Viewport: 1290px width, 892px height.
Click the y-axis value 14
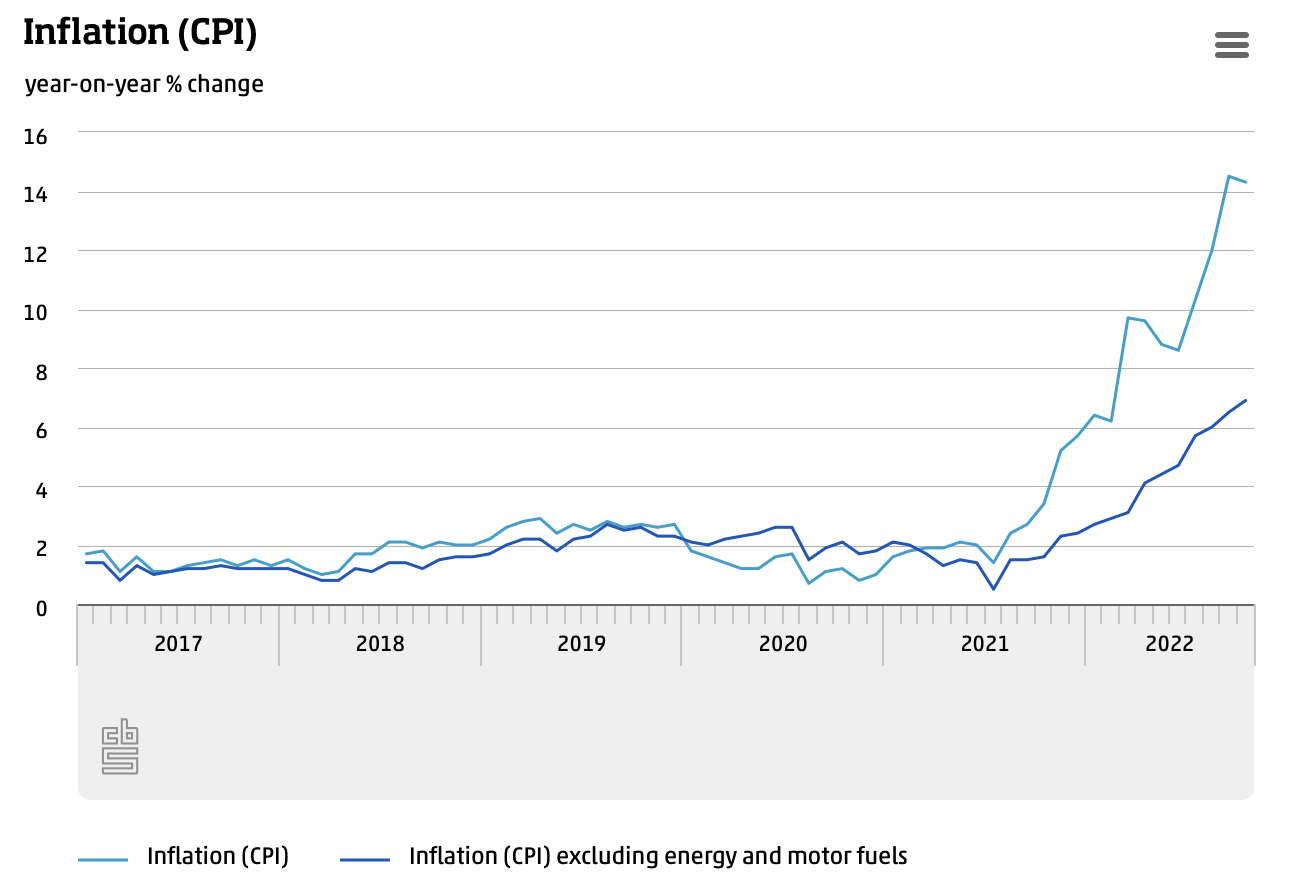(35, 194)
